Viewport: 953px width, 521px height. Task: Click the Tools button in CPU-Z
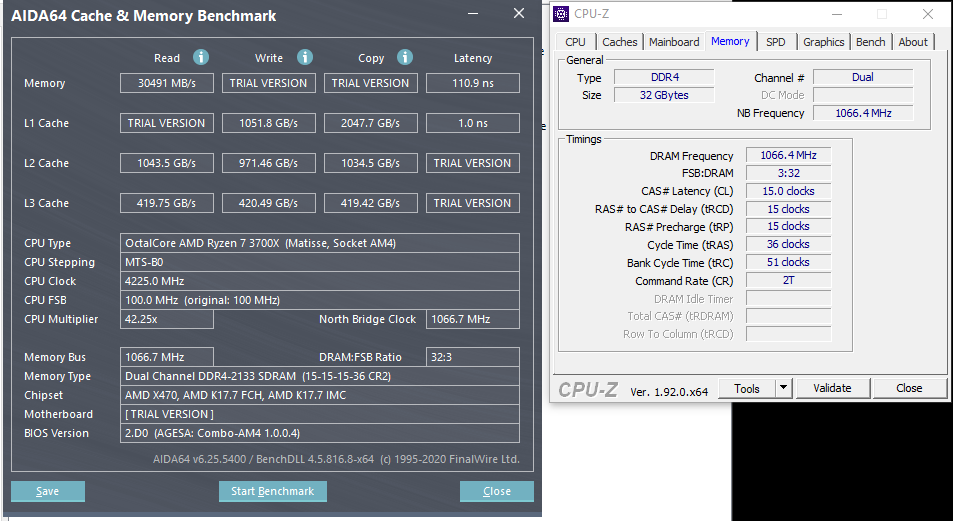point(747,388)
